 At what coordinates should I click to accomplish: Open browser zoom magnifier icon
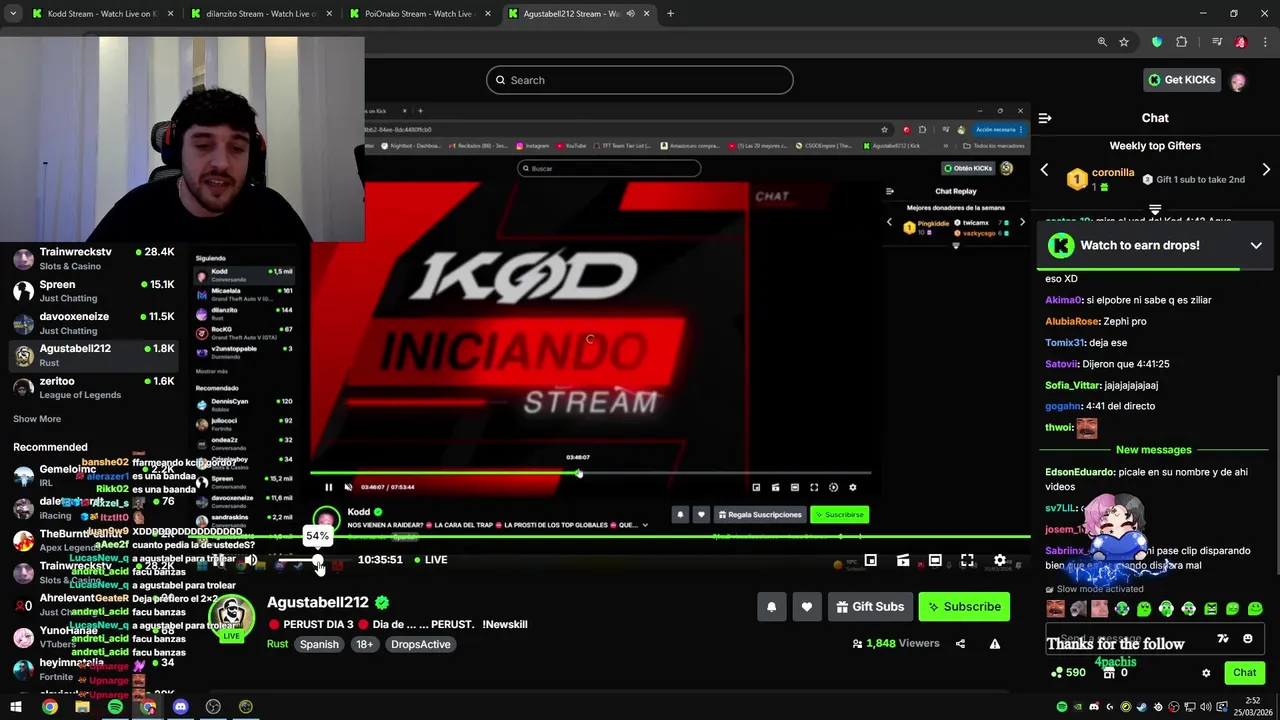point(1102,42)
